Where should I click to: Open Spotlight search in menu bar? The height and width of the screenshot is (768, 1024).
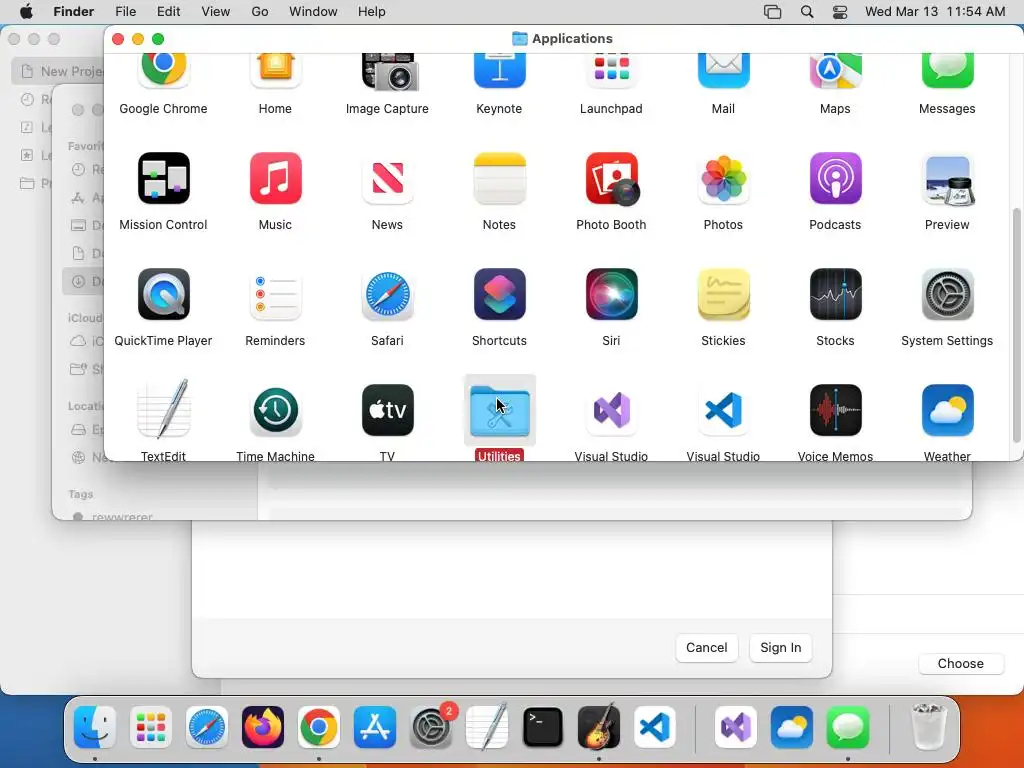pyautogui.click(x=807, y=12)
